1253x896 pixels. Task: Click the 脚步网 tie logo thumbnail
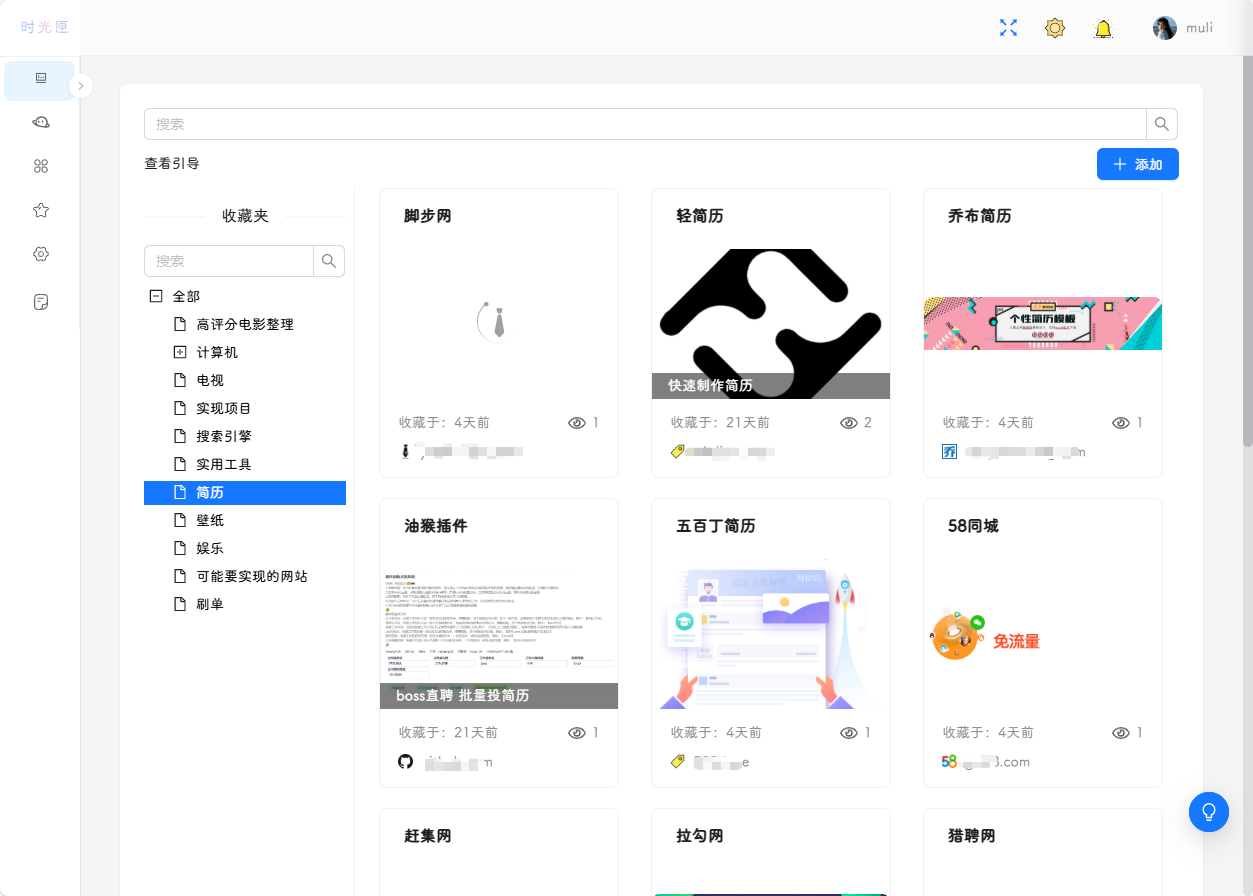(498, 323)
